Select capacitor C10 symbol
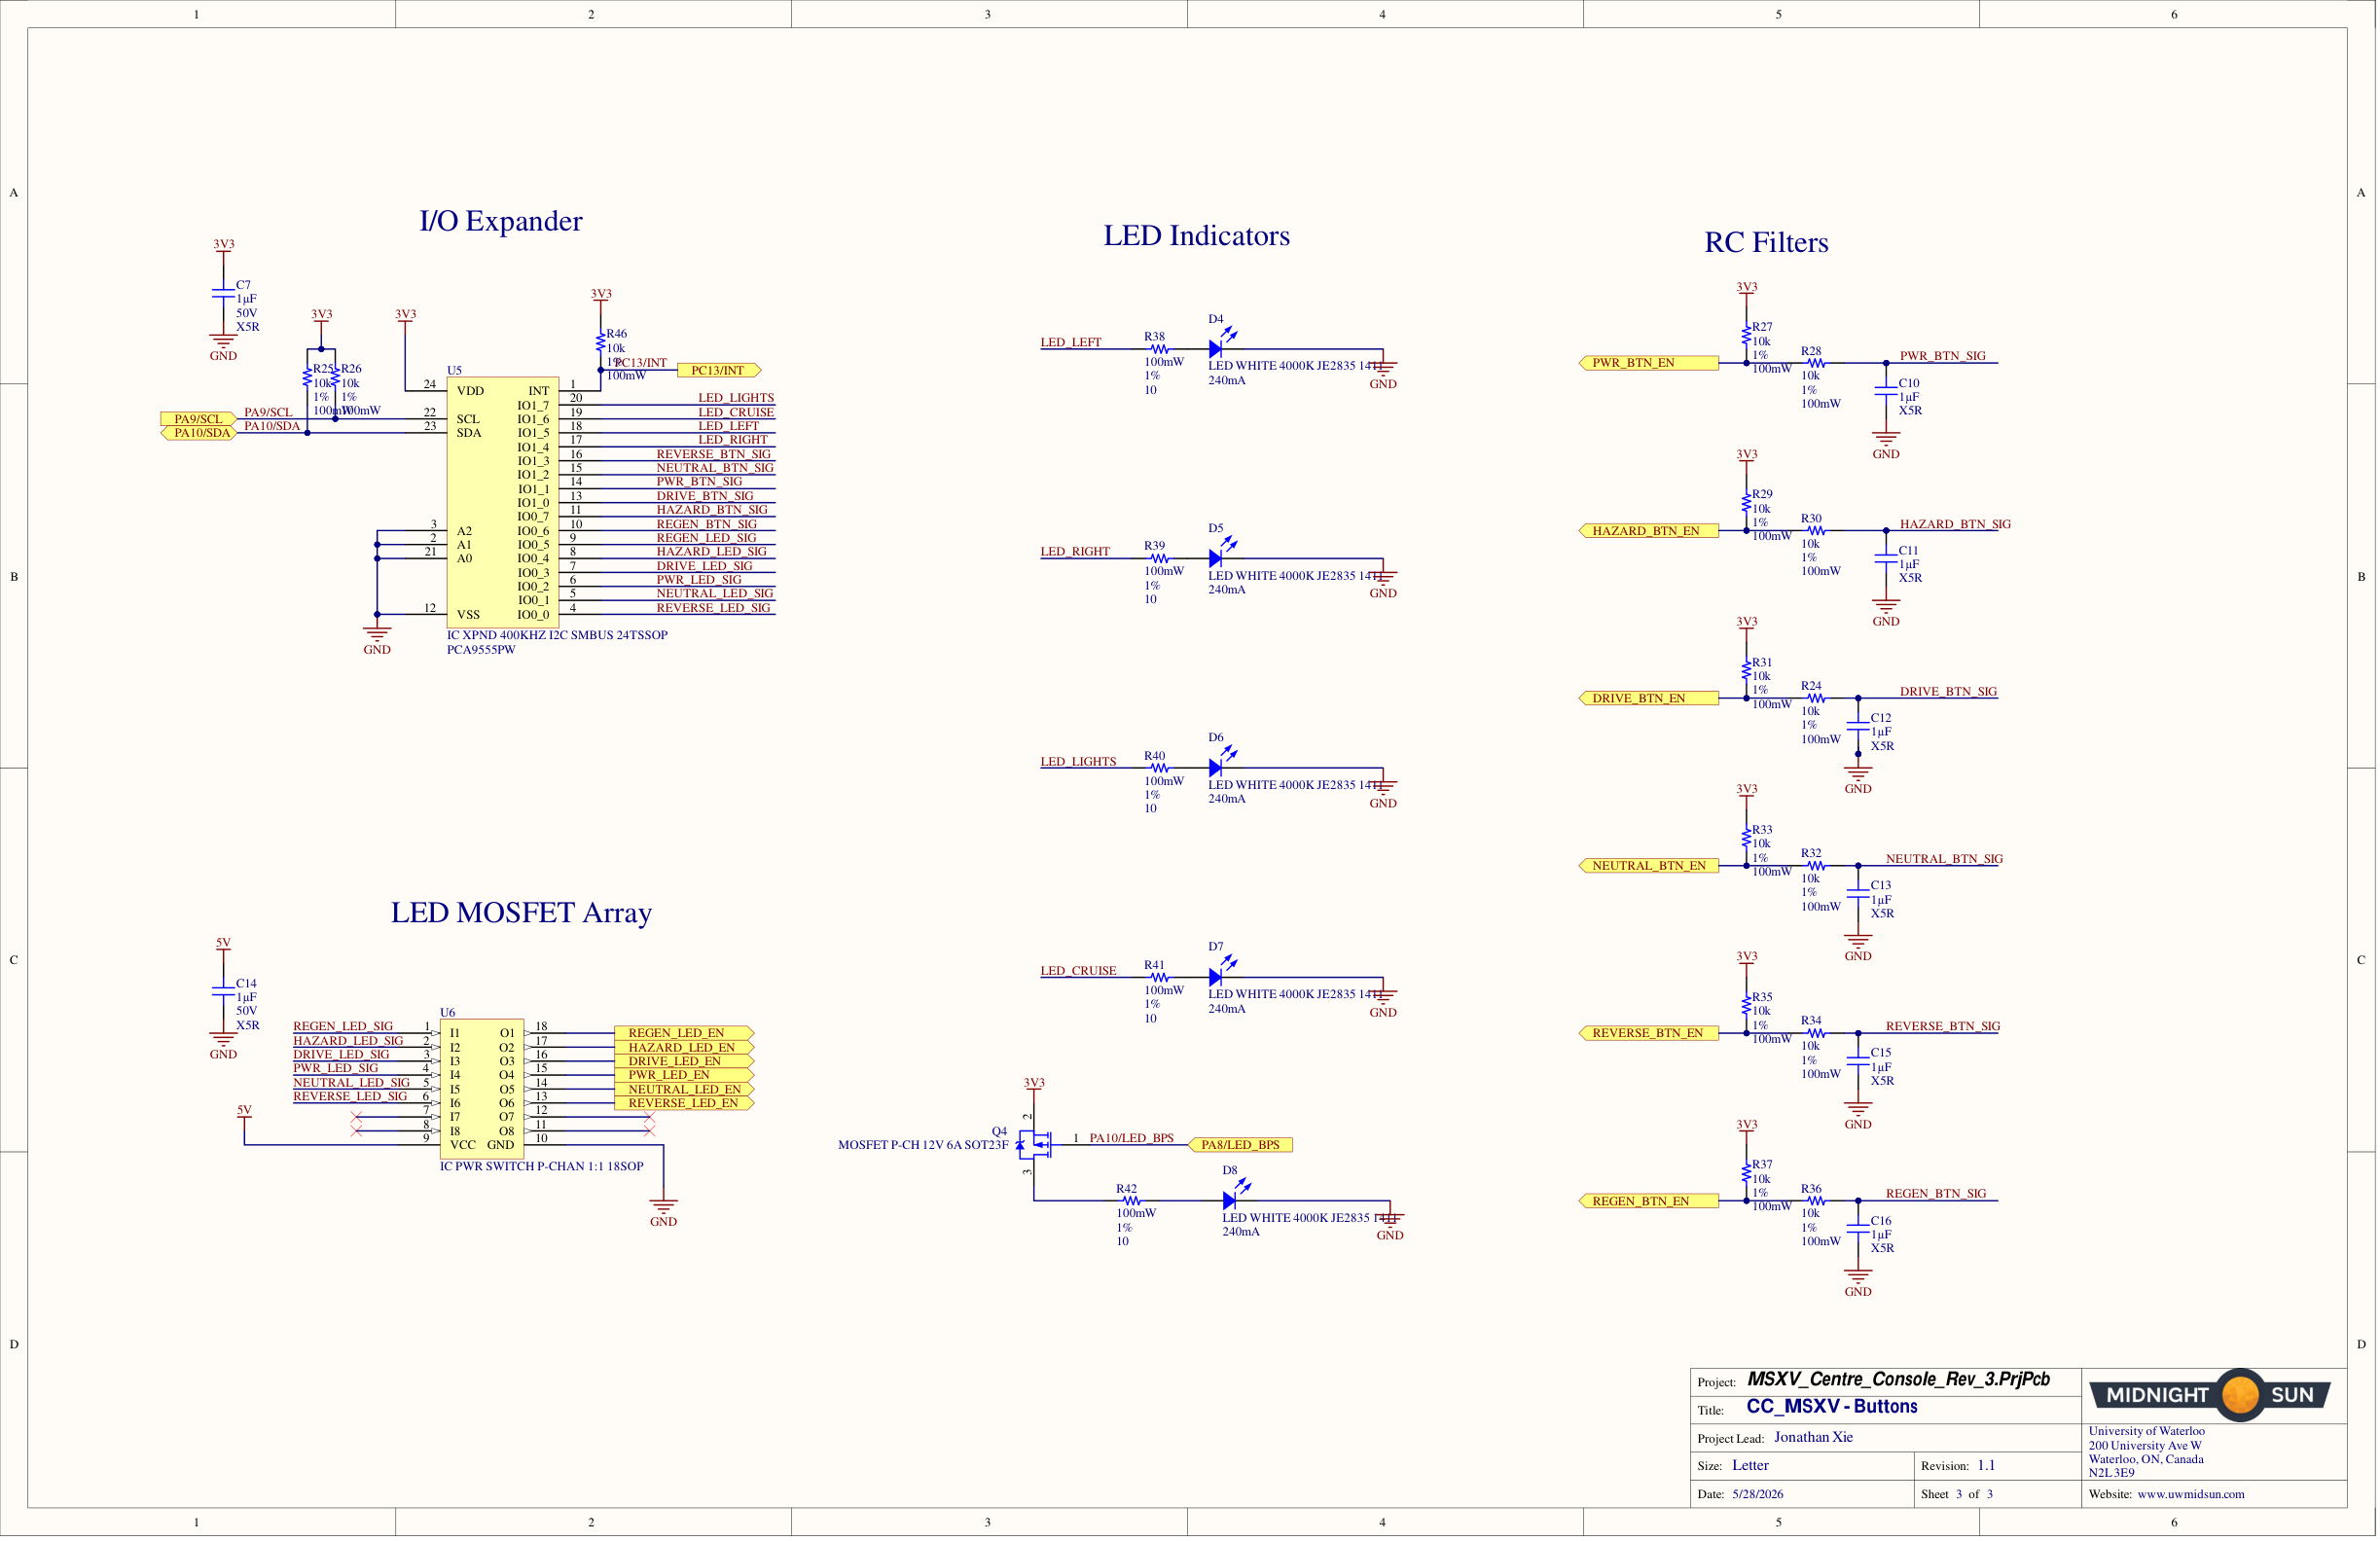2380x1541 pixels. (1886, 391)
